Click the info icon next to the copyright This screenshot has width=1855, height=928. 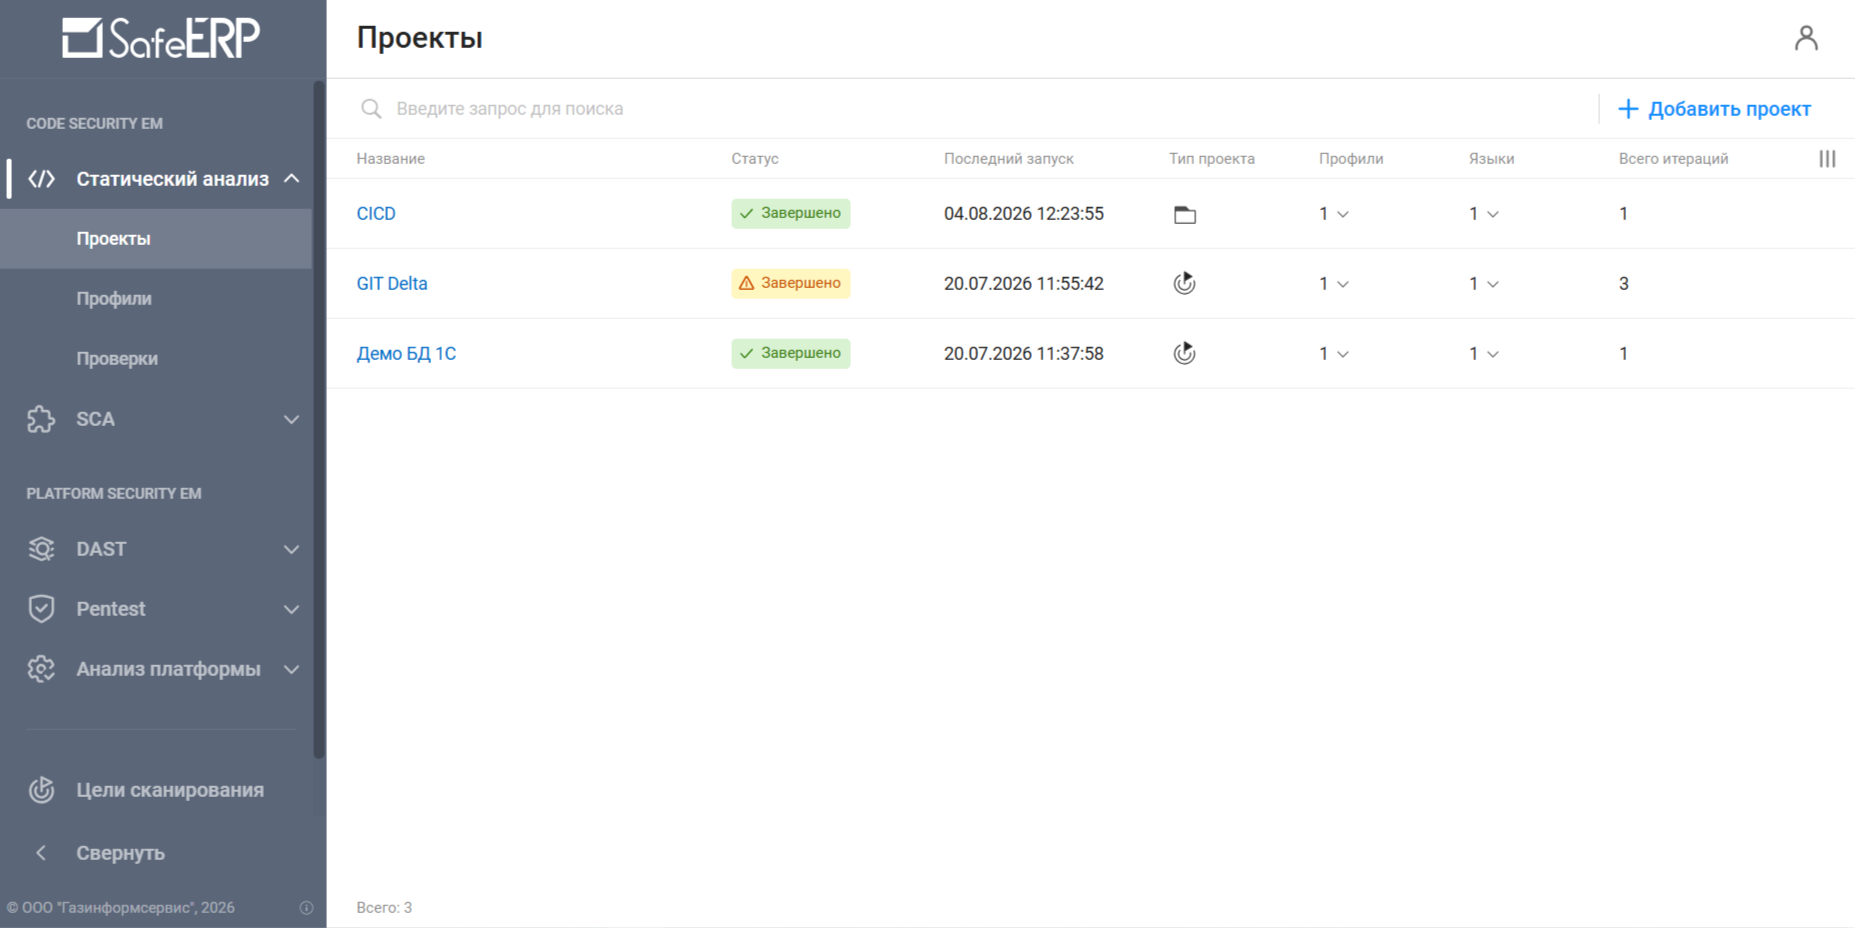click(x=307, y=908)
